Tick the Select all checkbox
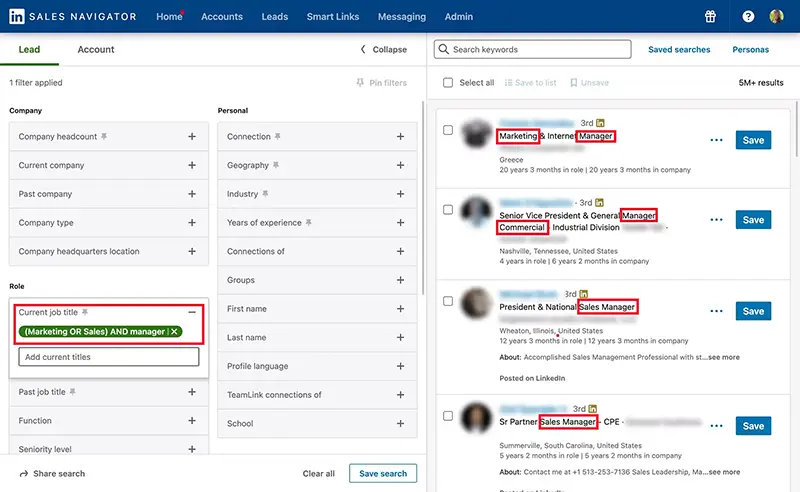 [x=448, y=83]
